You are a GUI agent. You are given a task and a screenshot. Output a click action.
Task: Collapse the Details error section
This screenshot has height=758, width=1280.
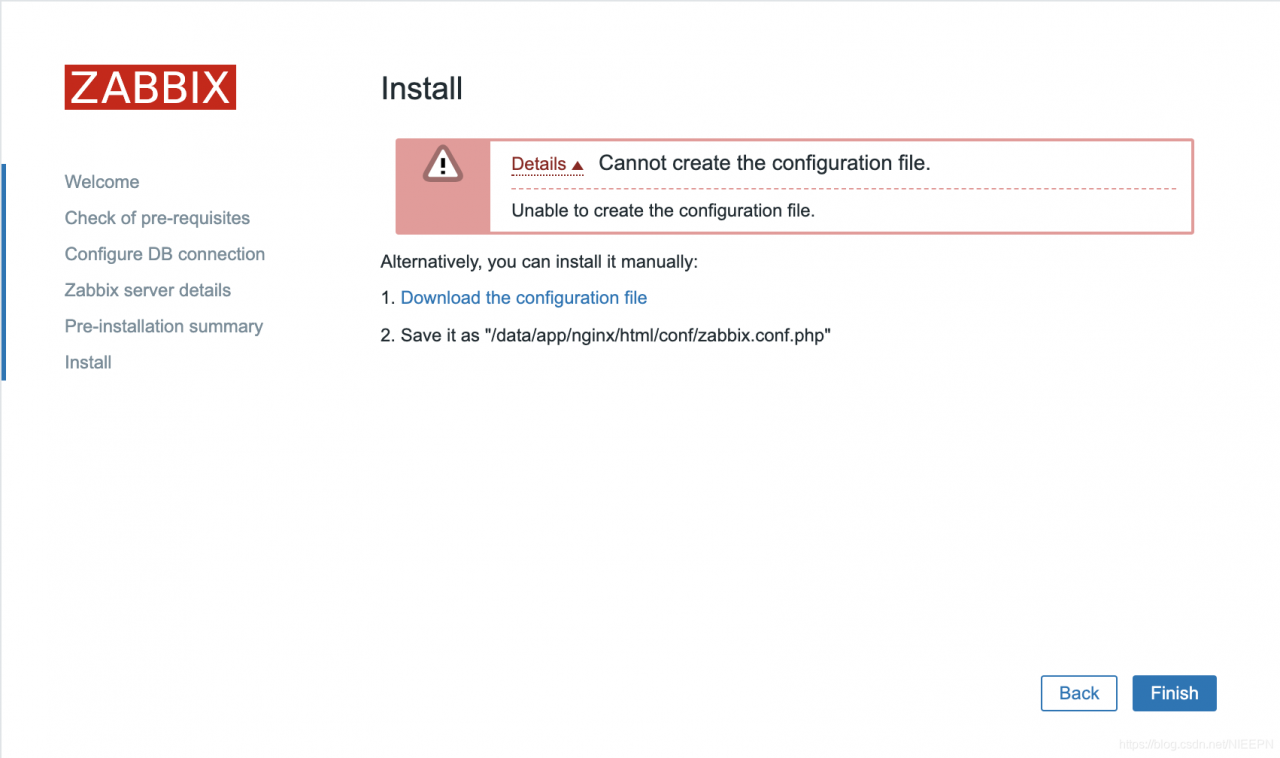(x=547, y=164)
